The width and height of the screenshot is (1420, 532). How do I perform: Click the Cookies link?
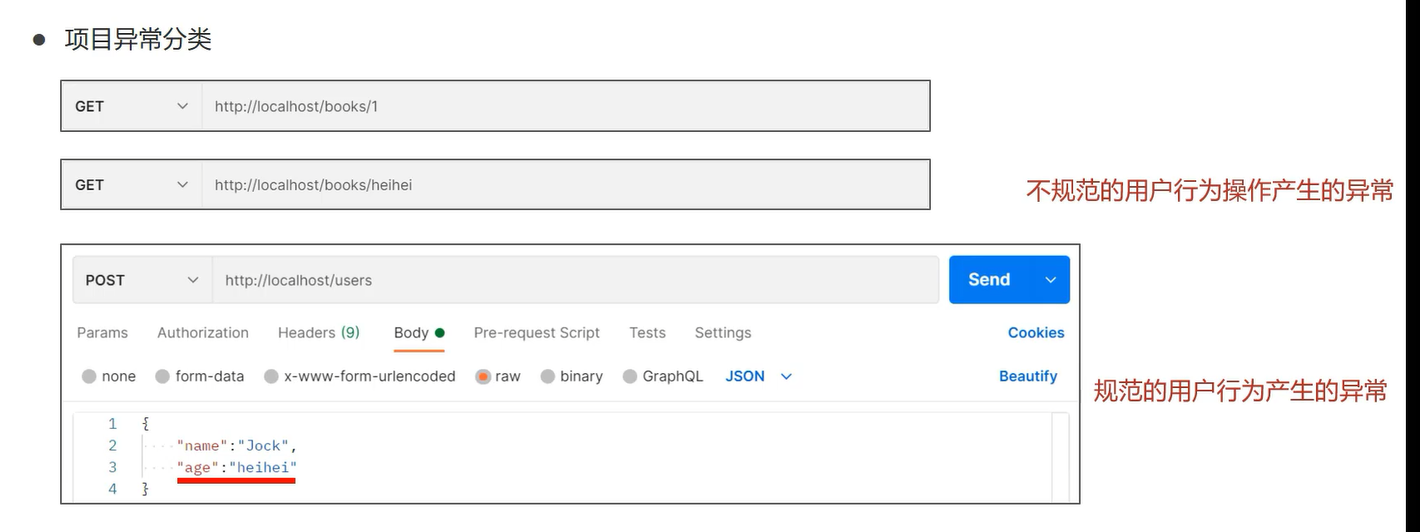pyautogui.click(x=1036, y=333)
